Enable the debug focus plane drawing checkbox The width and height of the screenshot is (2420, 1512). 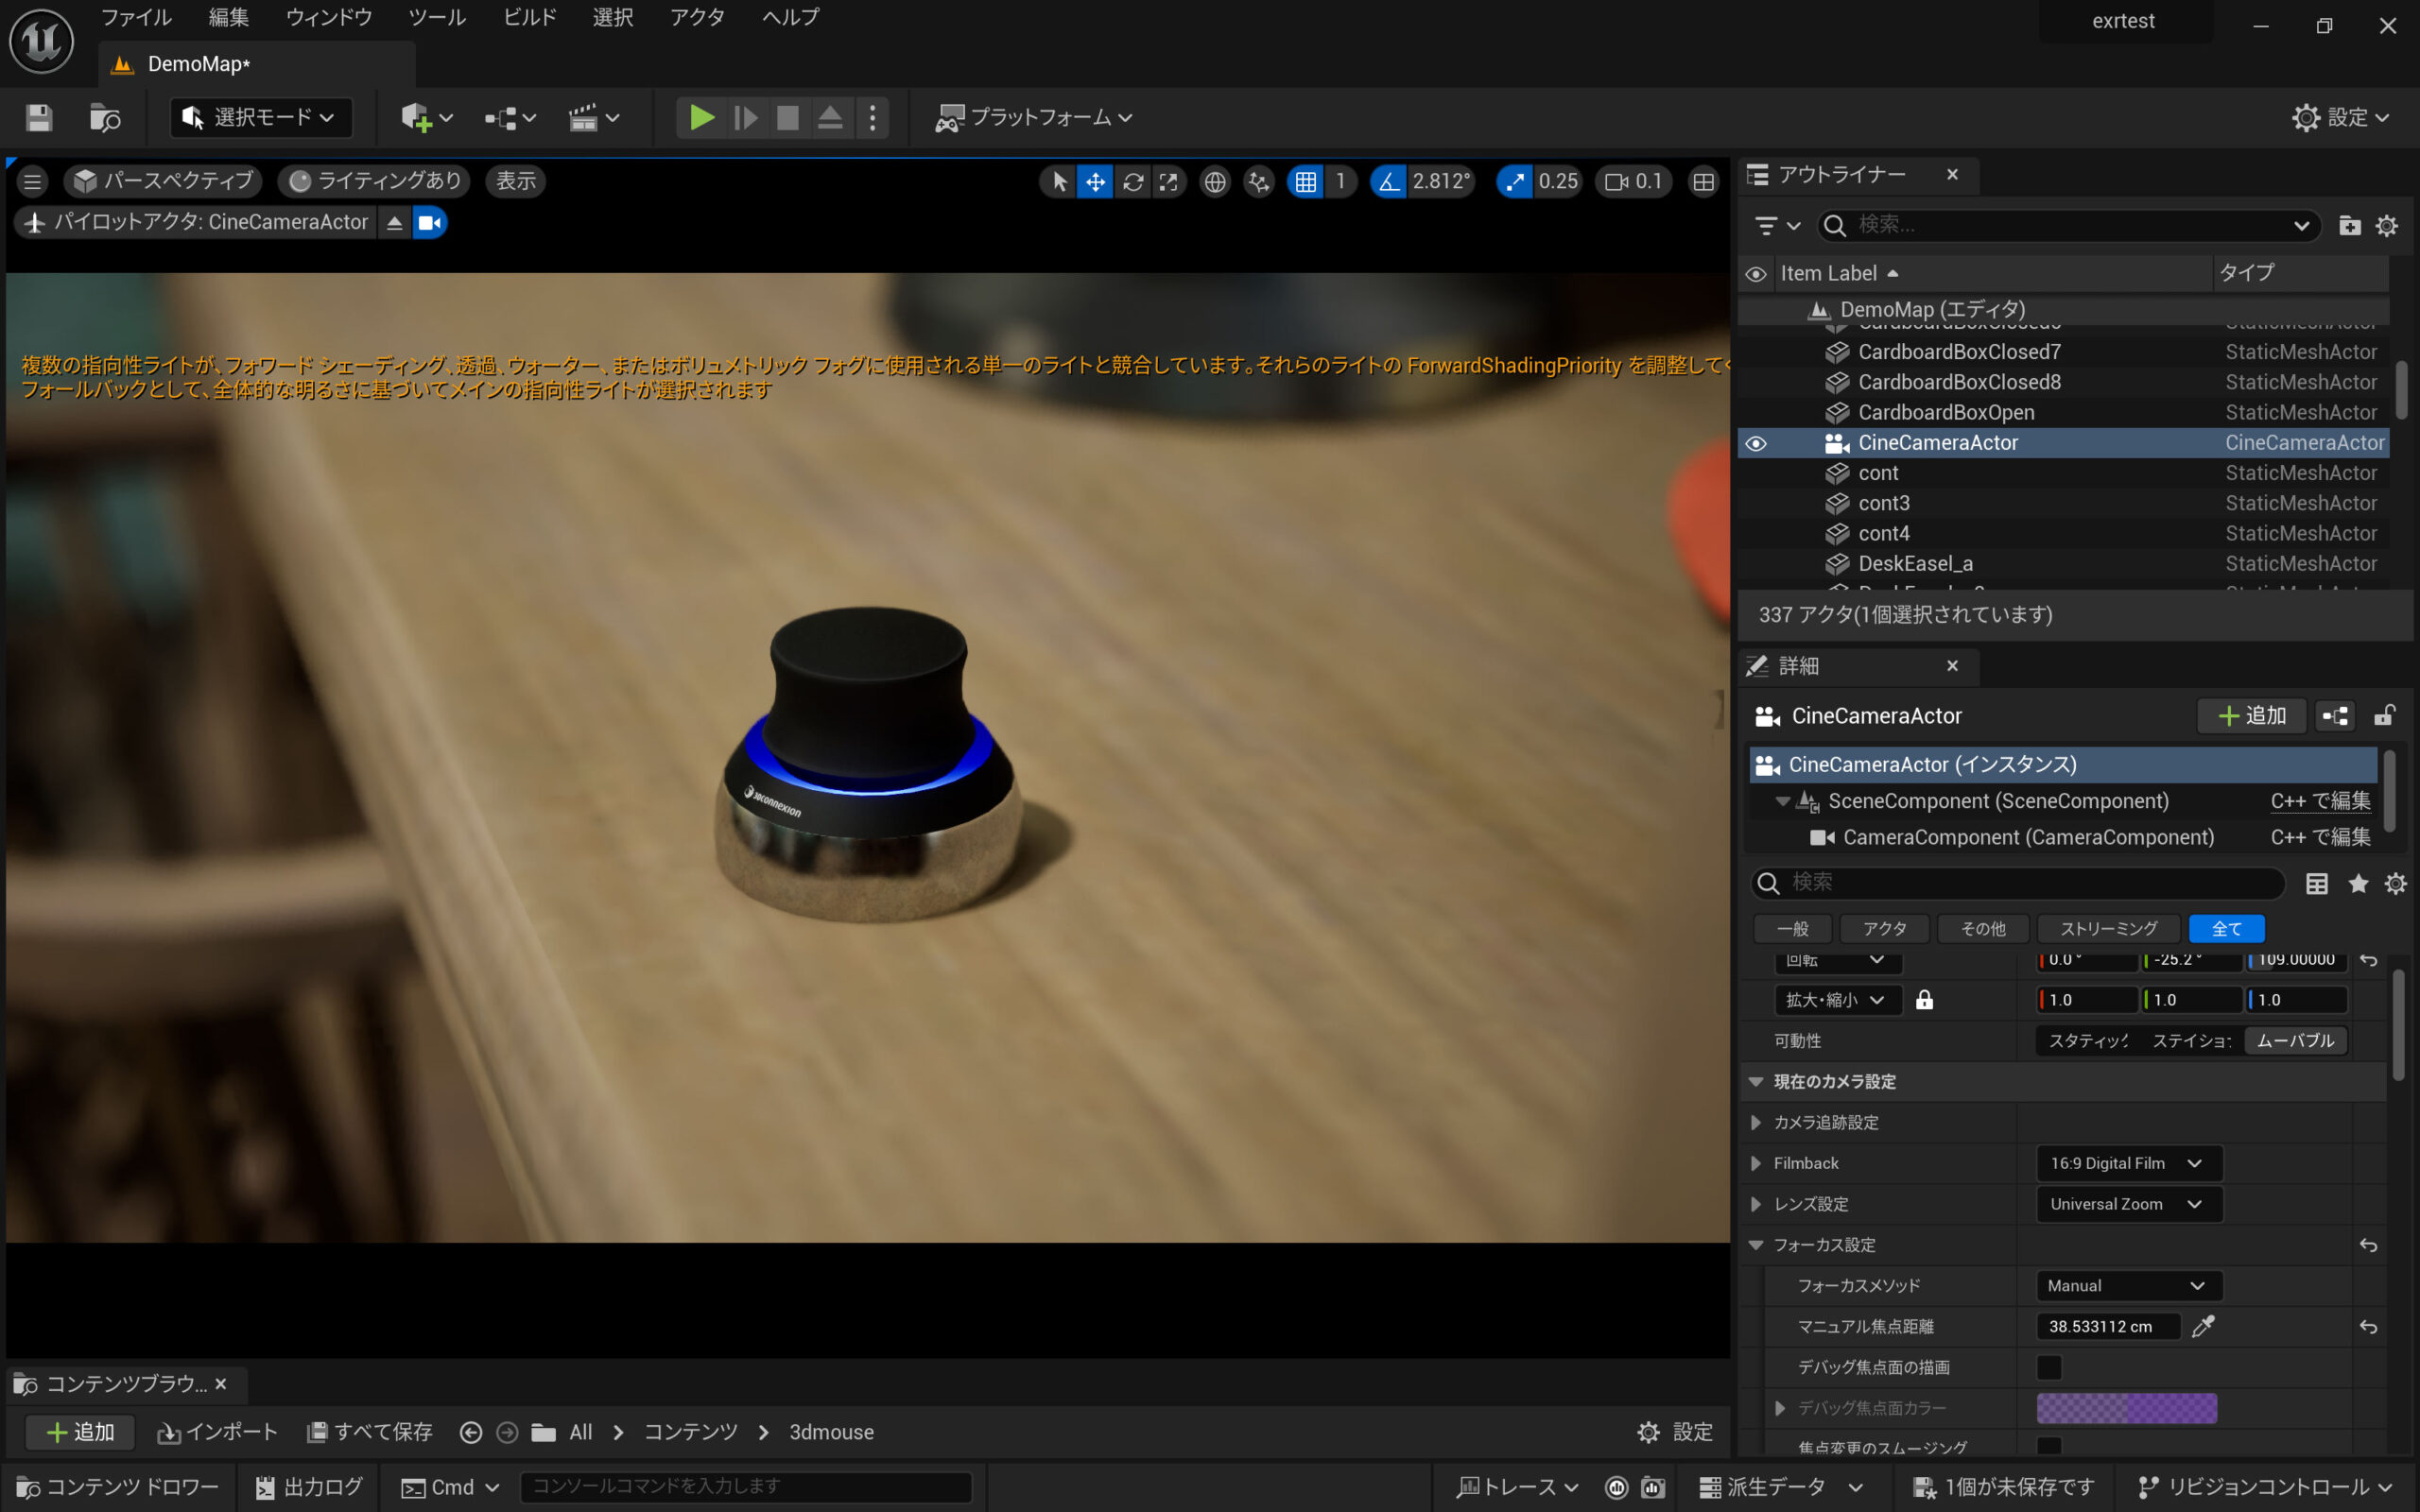tap(2049, 1367)
